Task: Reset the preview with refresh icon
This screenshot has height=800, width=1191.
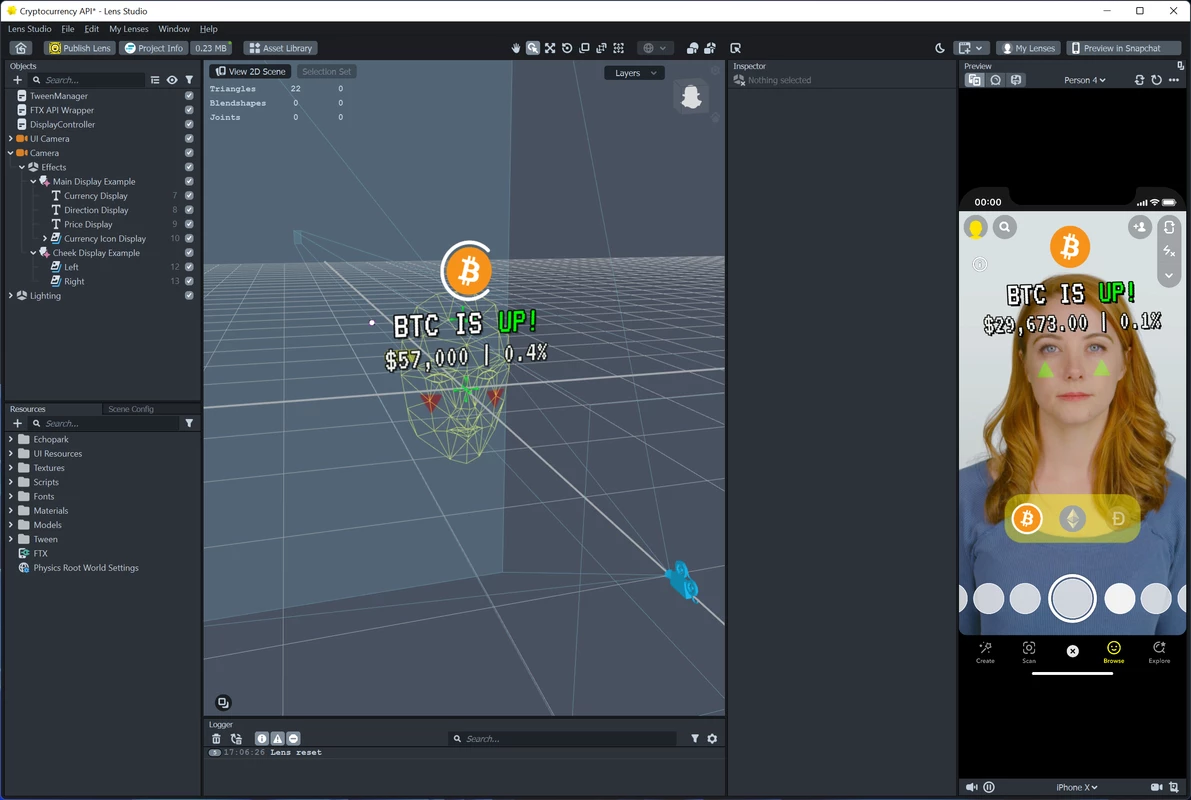Action: [1156, 80]
